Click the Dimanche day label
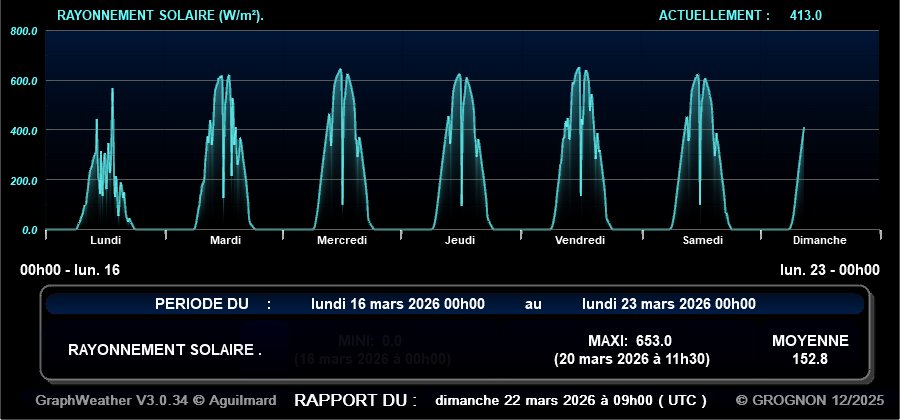Screen dimensions: 900x420 coord(819,240)
